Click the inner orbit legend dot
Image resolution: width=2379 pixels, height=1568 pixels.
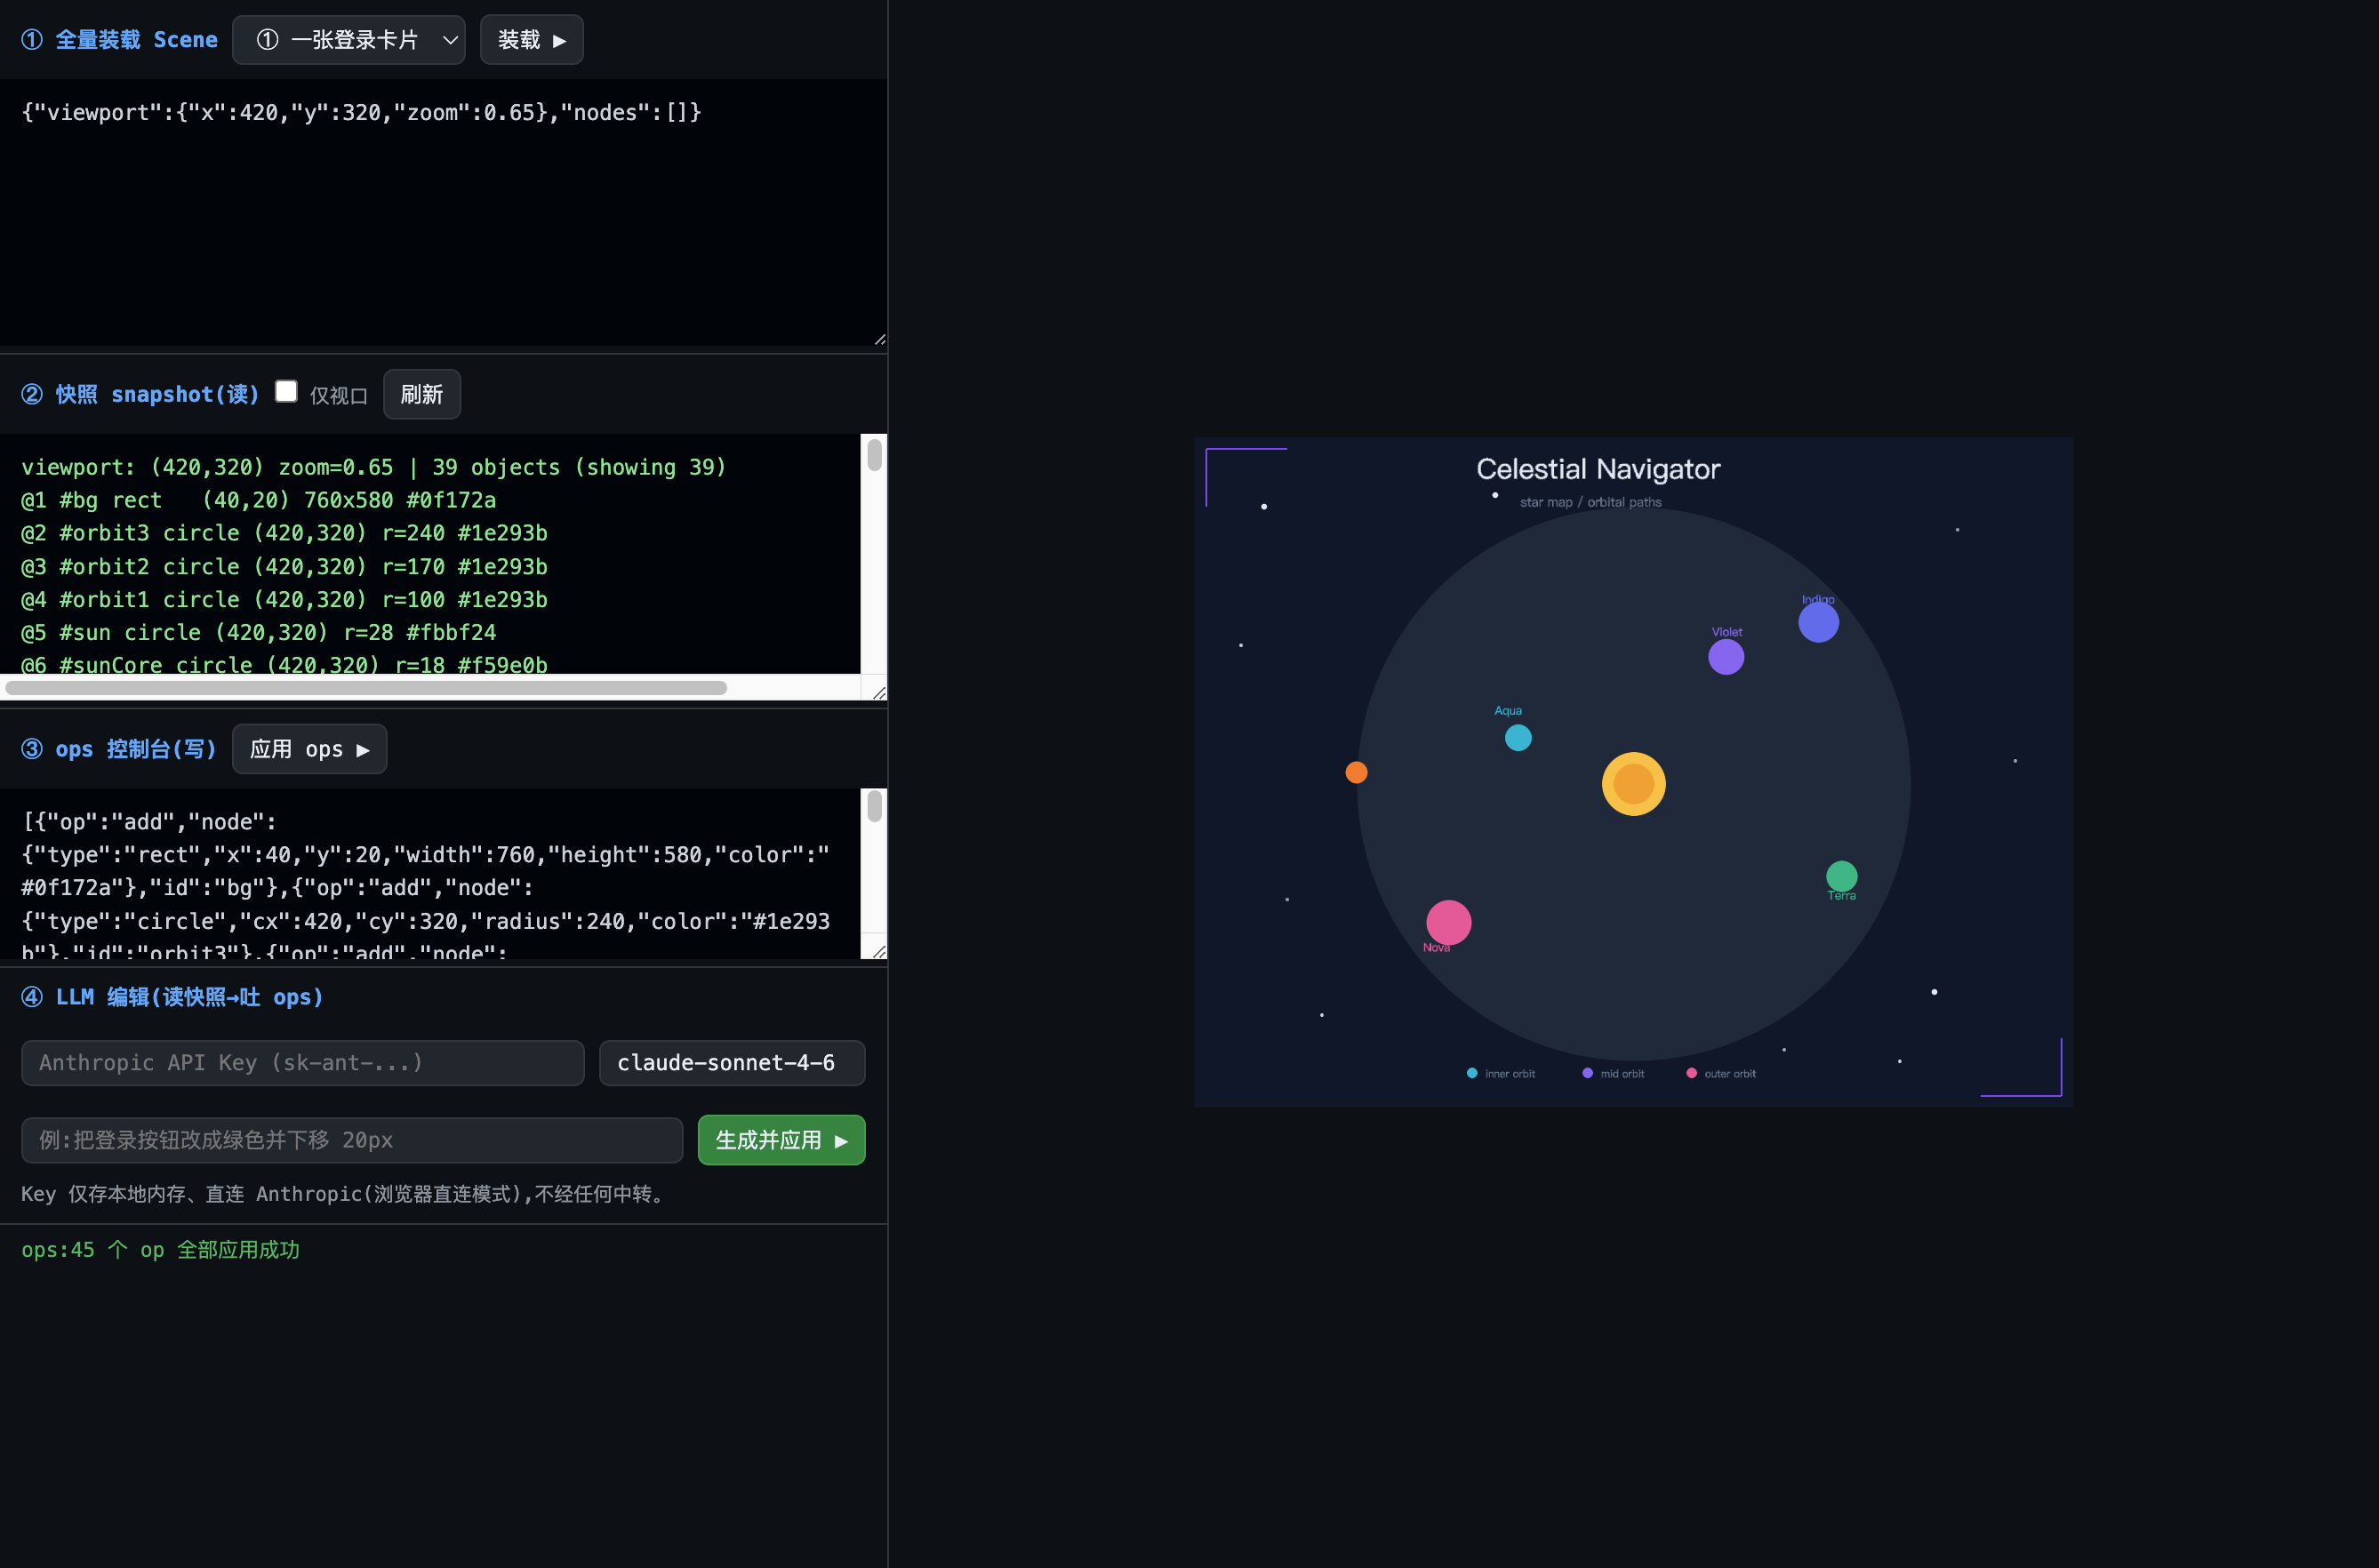point(1472,1073)
